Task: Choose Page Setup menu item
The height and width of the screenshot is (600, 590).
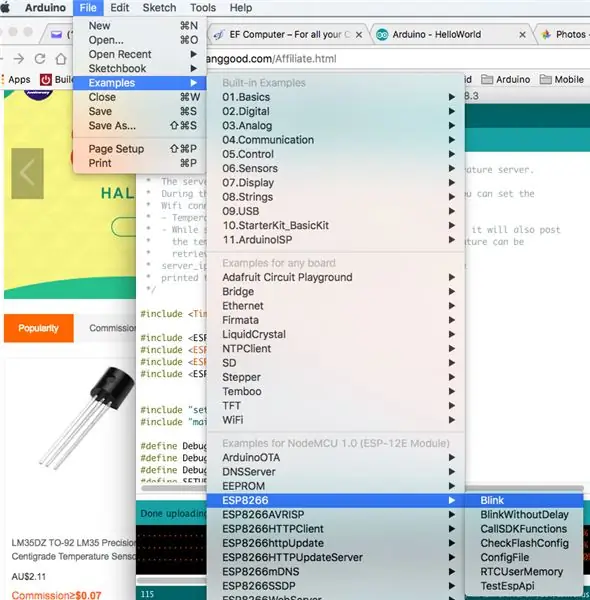Action: click(x=140, y=148)
